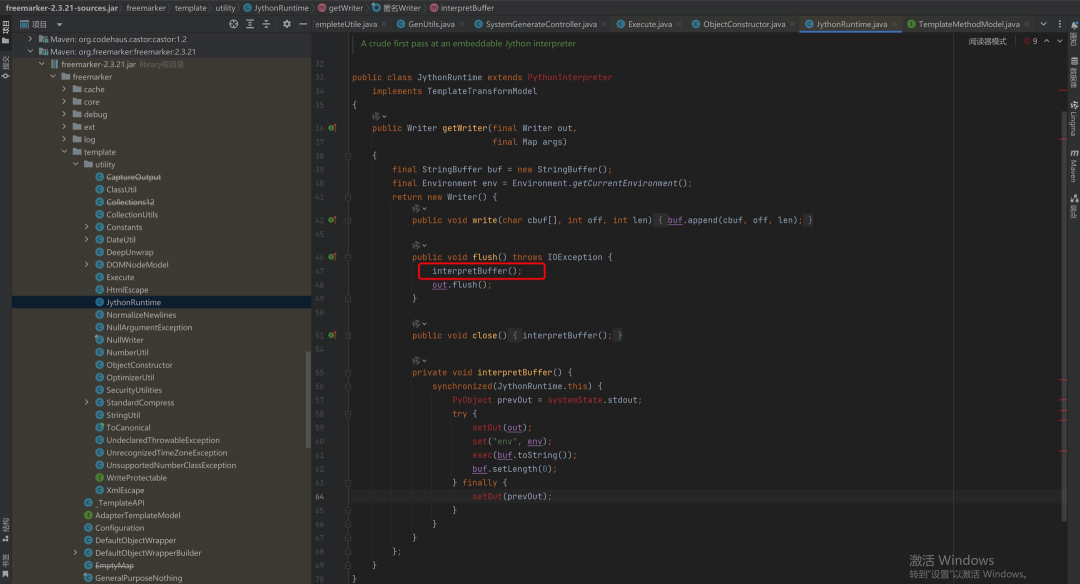Hide the Project tool window
The height and width of the screenshot is (584, 1080).
[302, 24]
